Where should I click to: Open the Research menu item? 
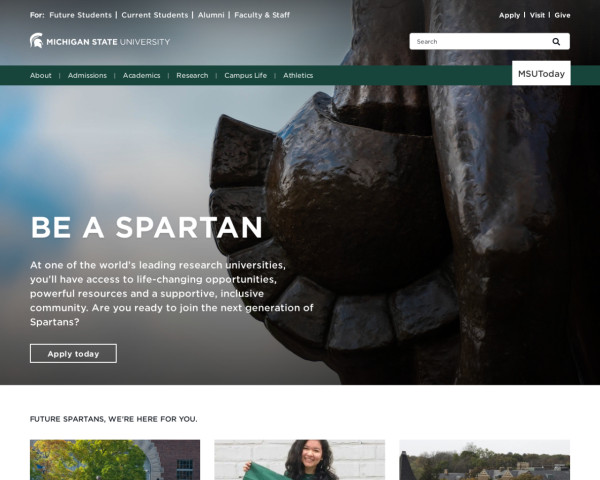tap(192, 75)
